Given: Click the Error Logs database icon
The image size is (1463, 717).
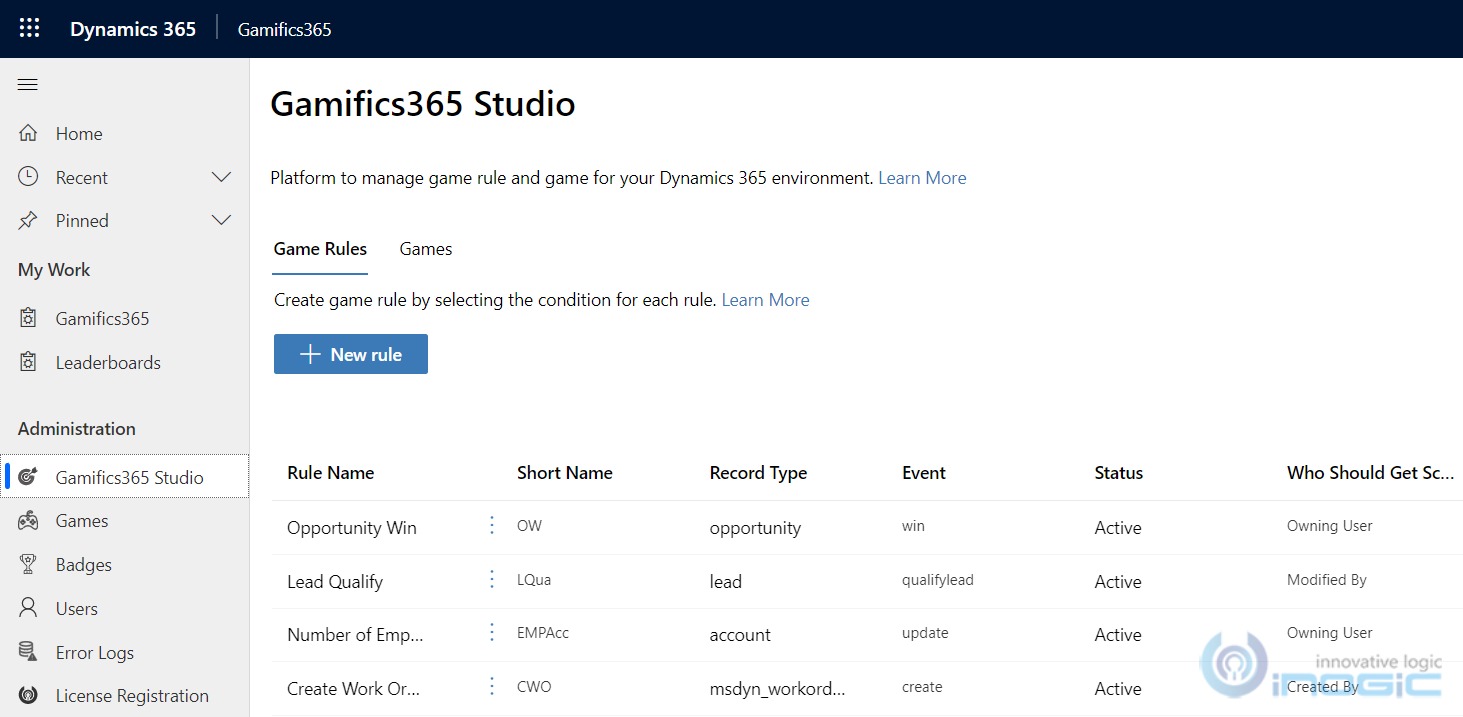Looking at the screenshot, I should [28, 652].
